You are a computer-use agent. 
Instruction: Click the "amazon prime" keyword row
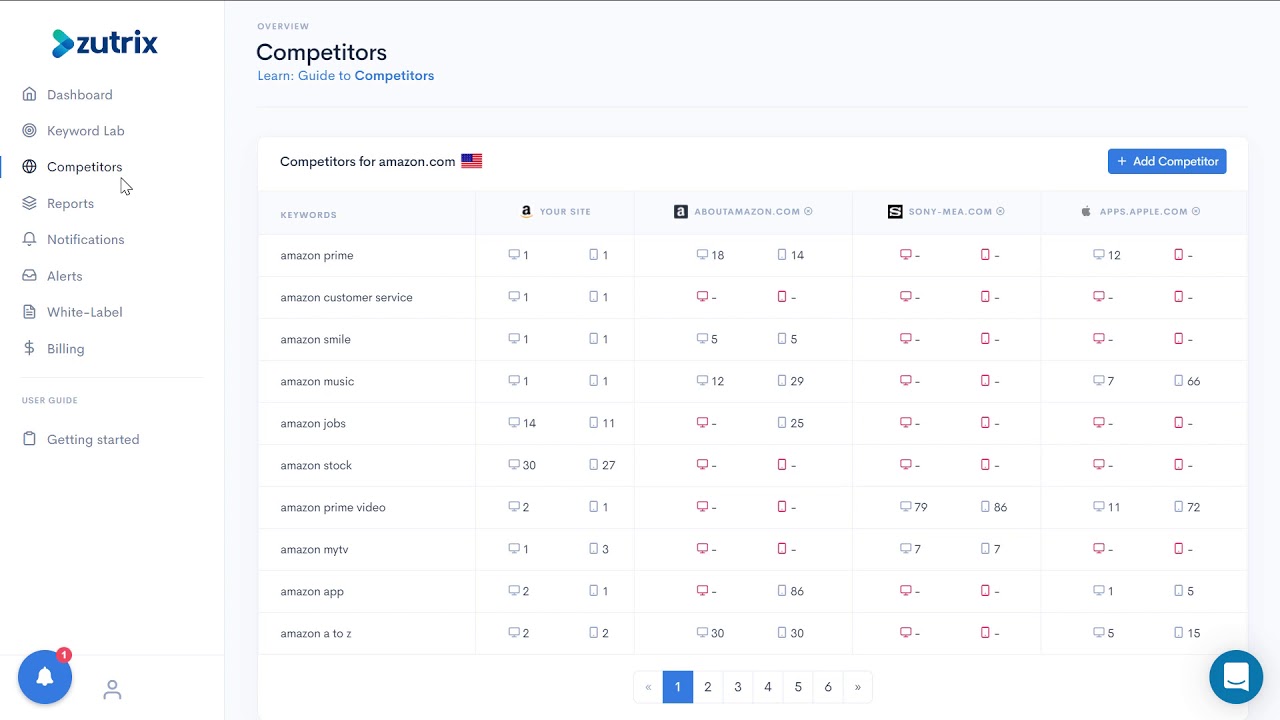point(752,255)
